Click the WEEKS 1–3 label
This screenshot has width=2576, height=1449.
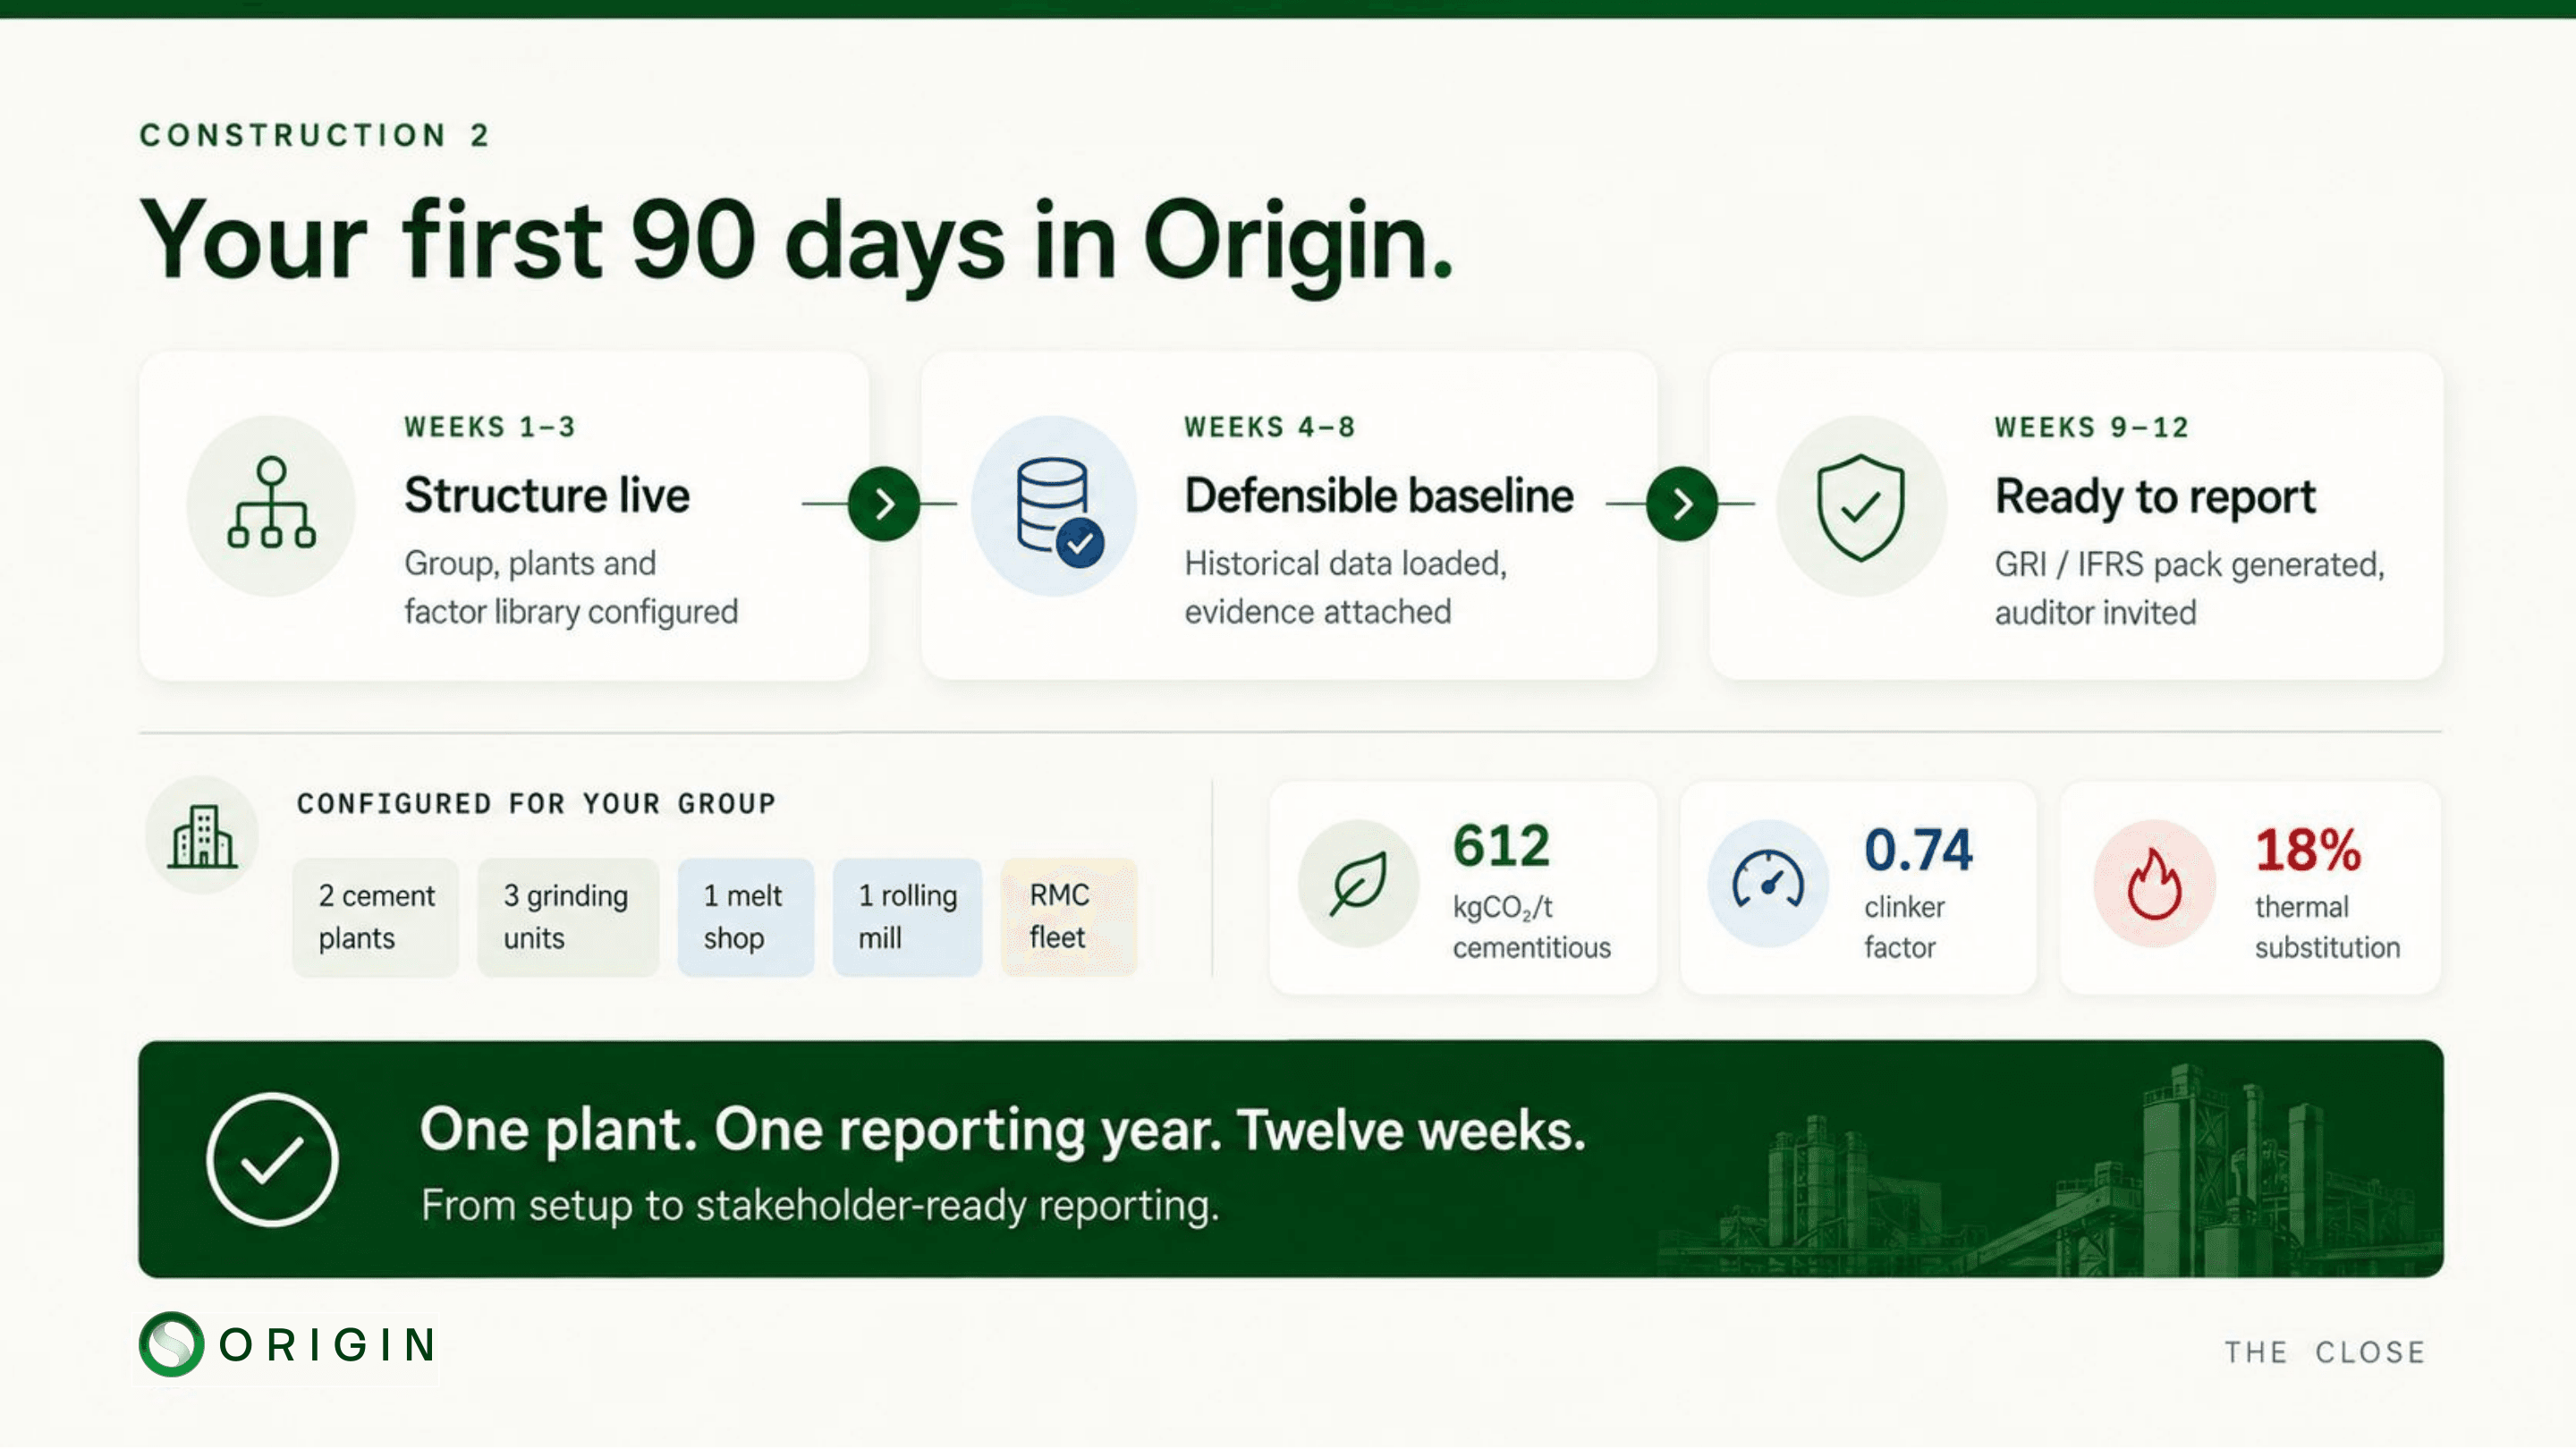coord(490,427)
